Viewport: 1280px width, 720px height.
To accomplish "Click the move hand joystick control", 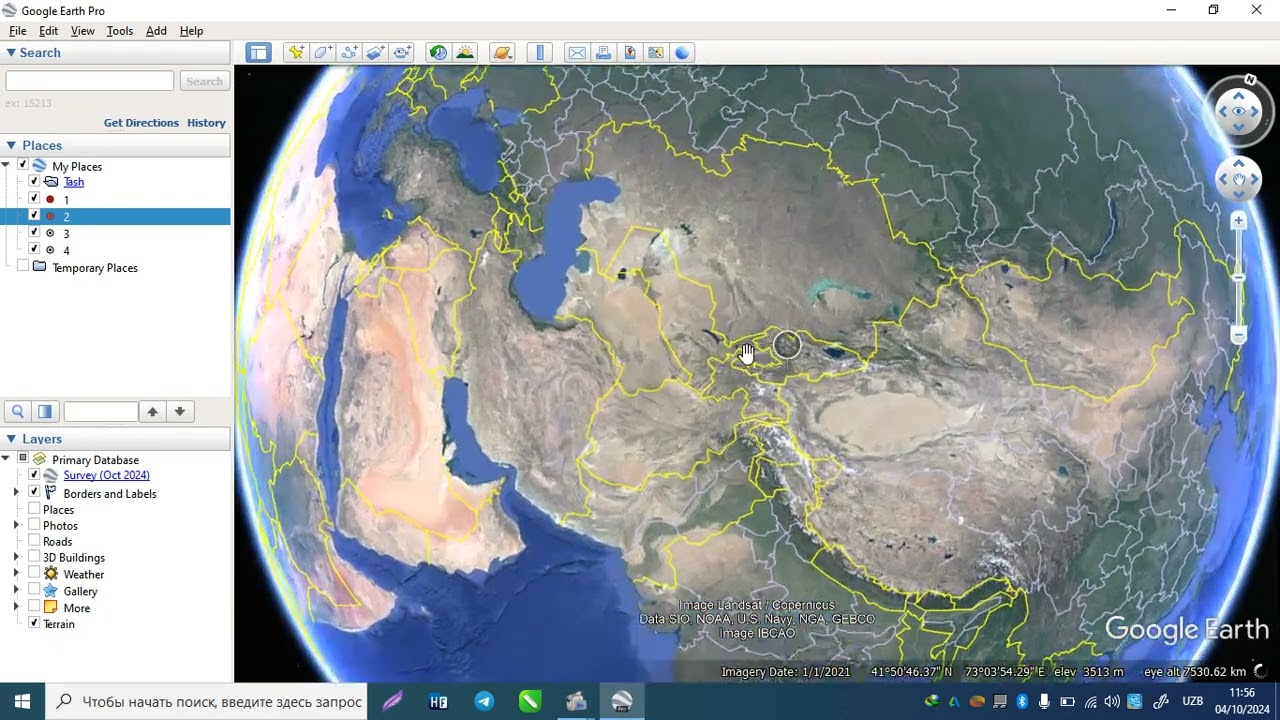I will pyautogui.click(x=1239, y=180).
